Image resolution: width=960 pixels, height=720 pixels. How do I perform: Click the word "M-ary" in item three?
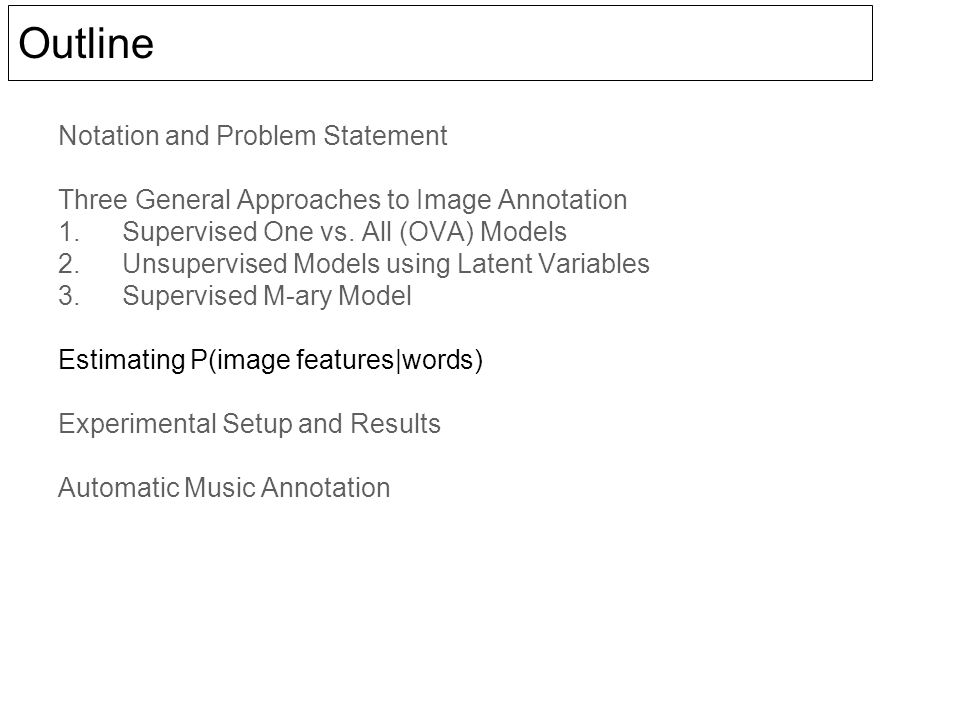click(x=298, y=297)
